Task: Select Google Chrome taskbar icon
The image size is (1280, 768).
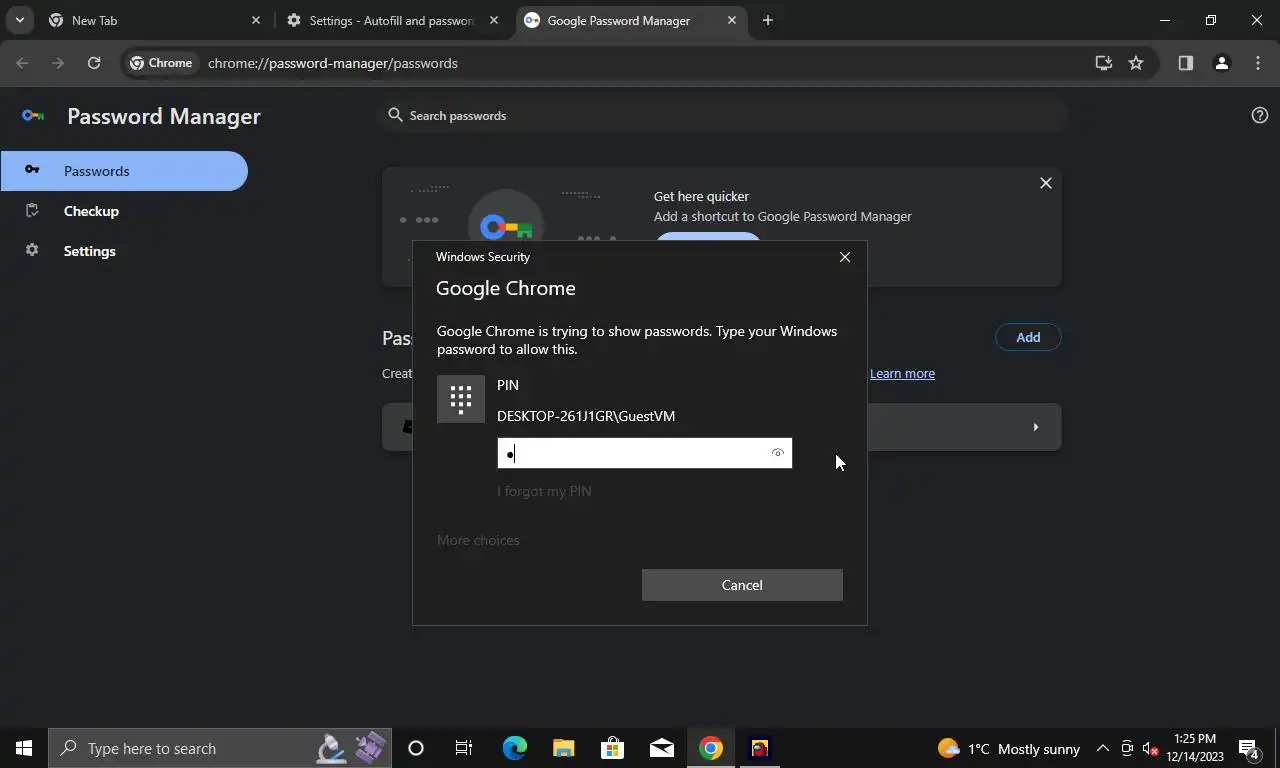Action: pos(710,748)
